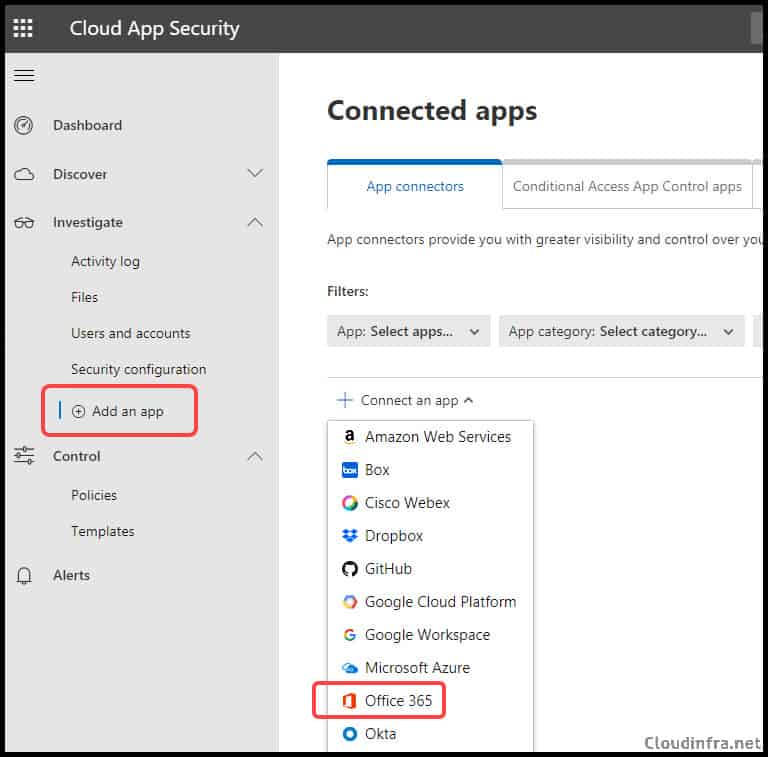The image size is (768, 757).
Task: Open the Activity log page
Action: coord(105,261)
